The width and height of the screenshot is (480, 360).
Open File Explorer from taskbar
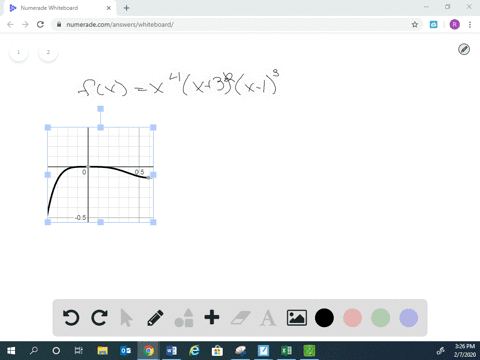click(102, 351)
